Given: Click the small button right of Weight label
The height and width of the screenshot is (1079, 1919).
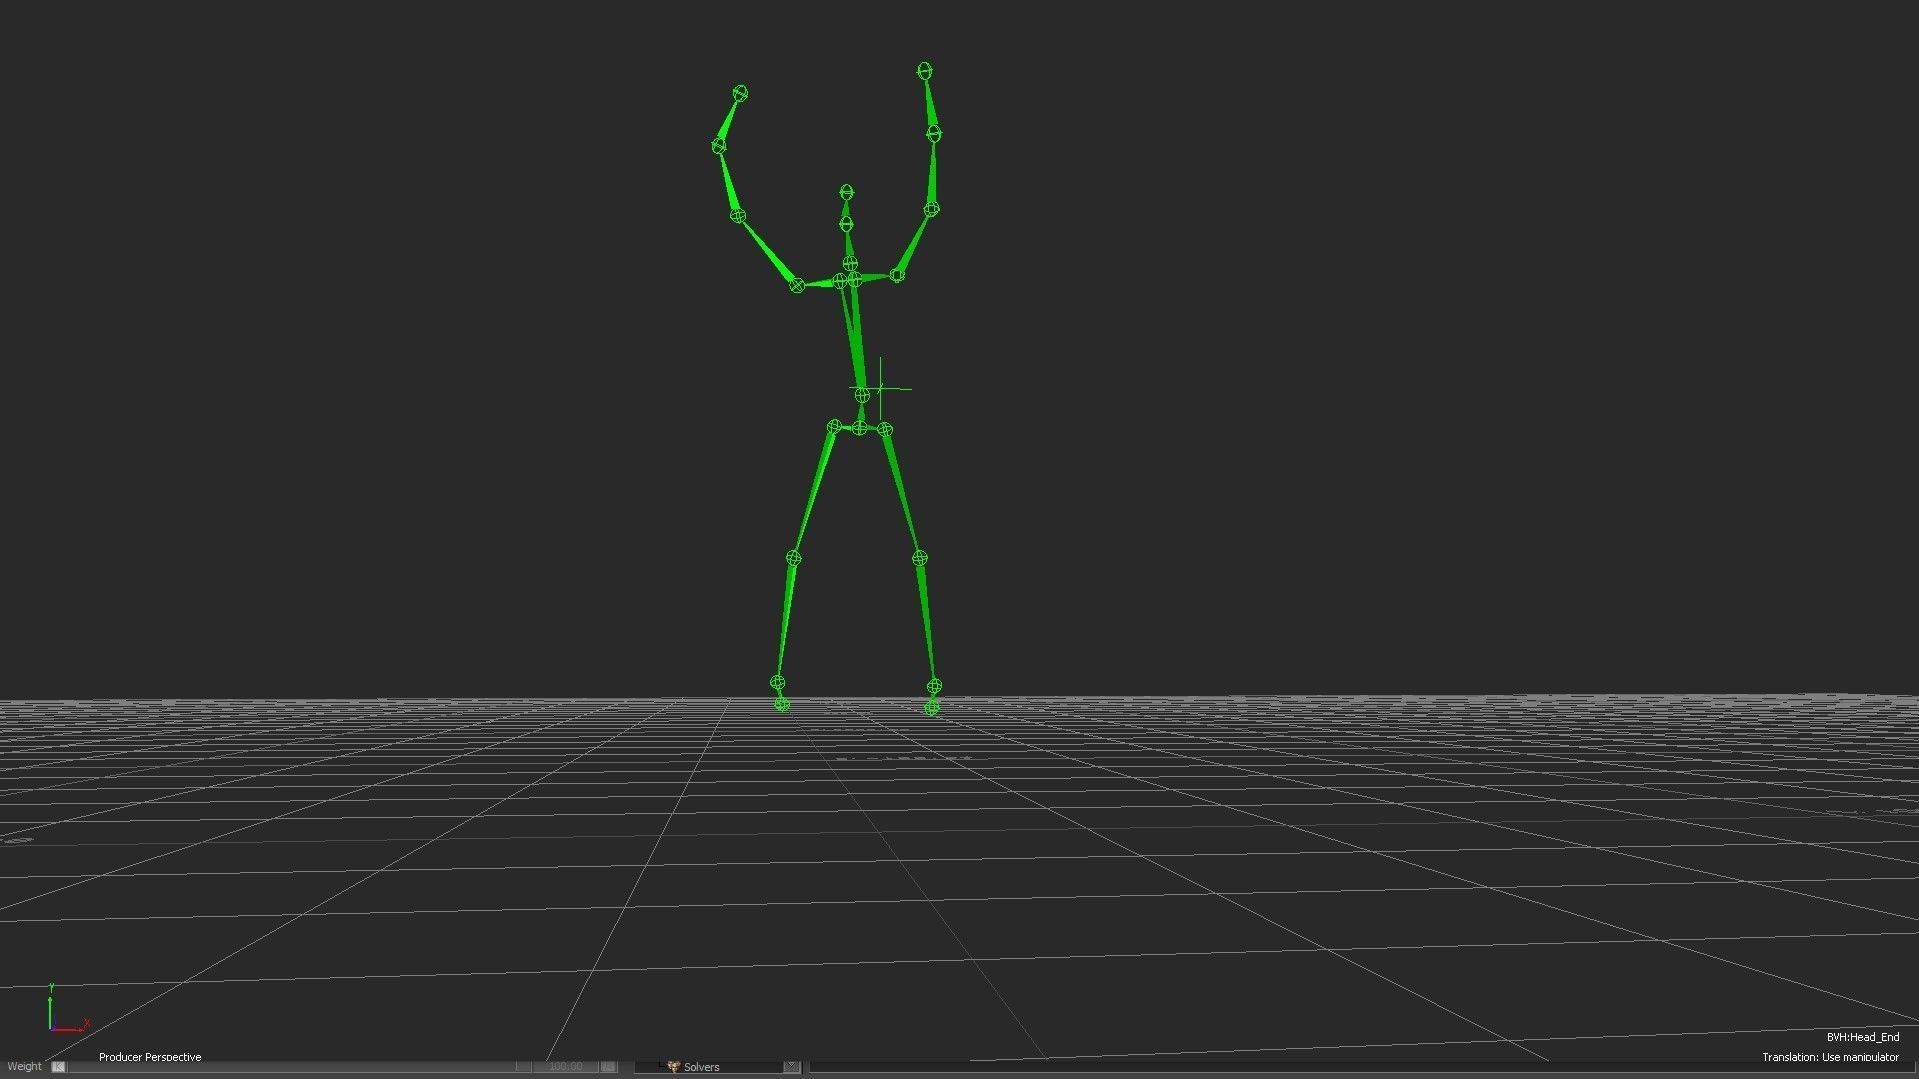Looking at the screenshot, I should point(58,1067).
